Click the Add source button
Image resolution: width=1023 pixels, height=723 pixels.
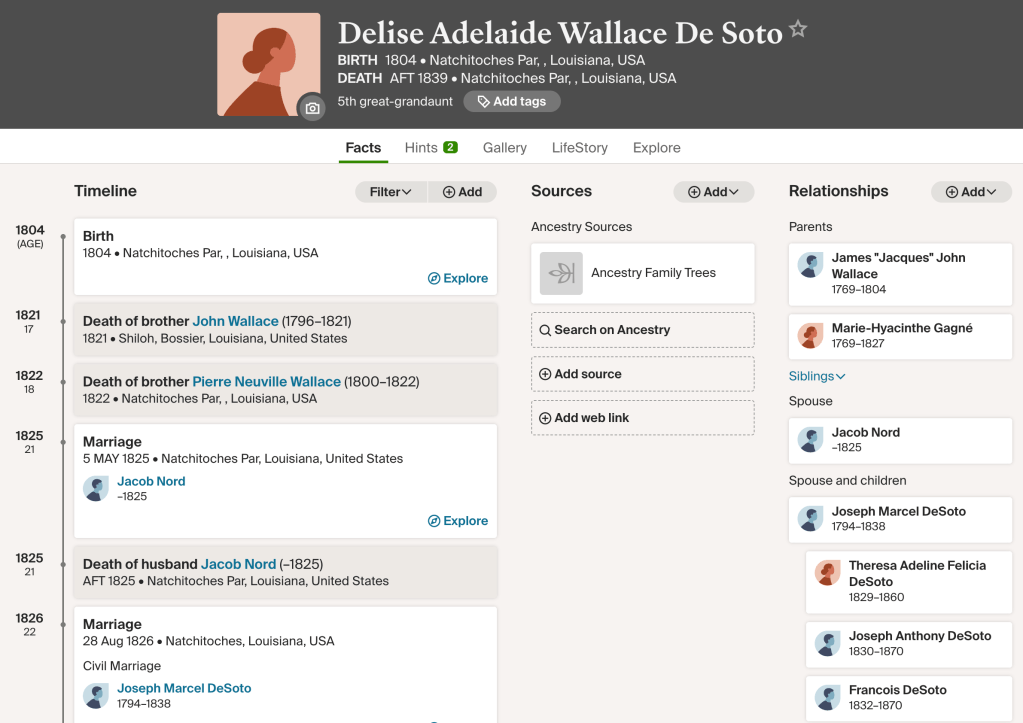point(642,374)
